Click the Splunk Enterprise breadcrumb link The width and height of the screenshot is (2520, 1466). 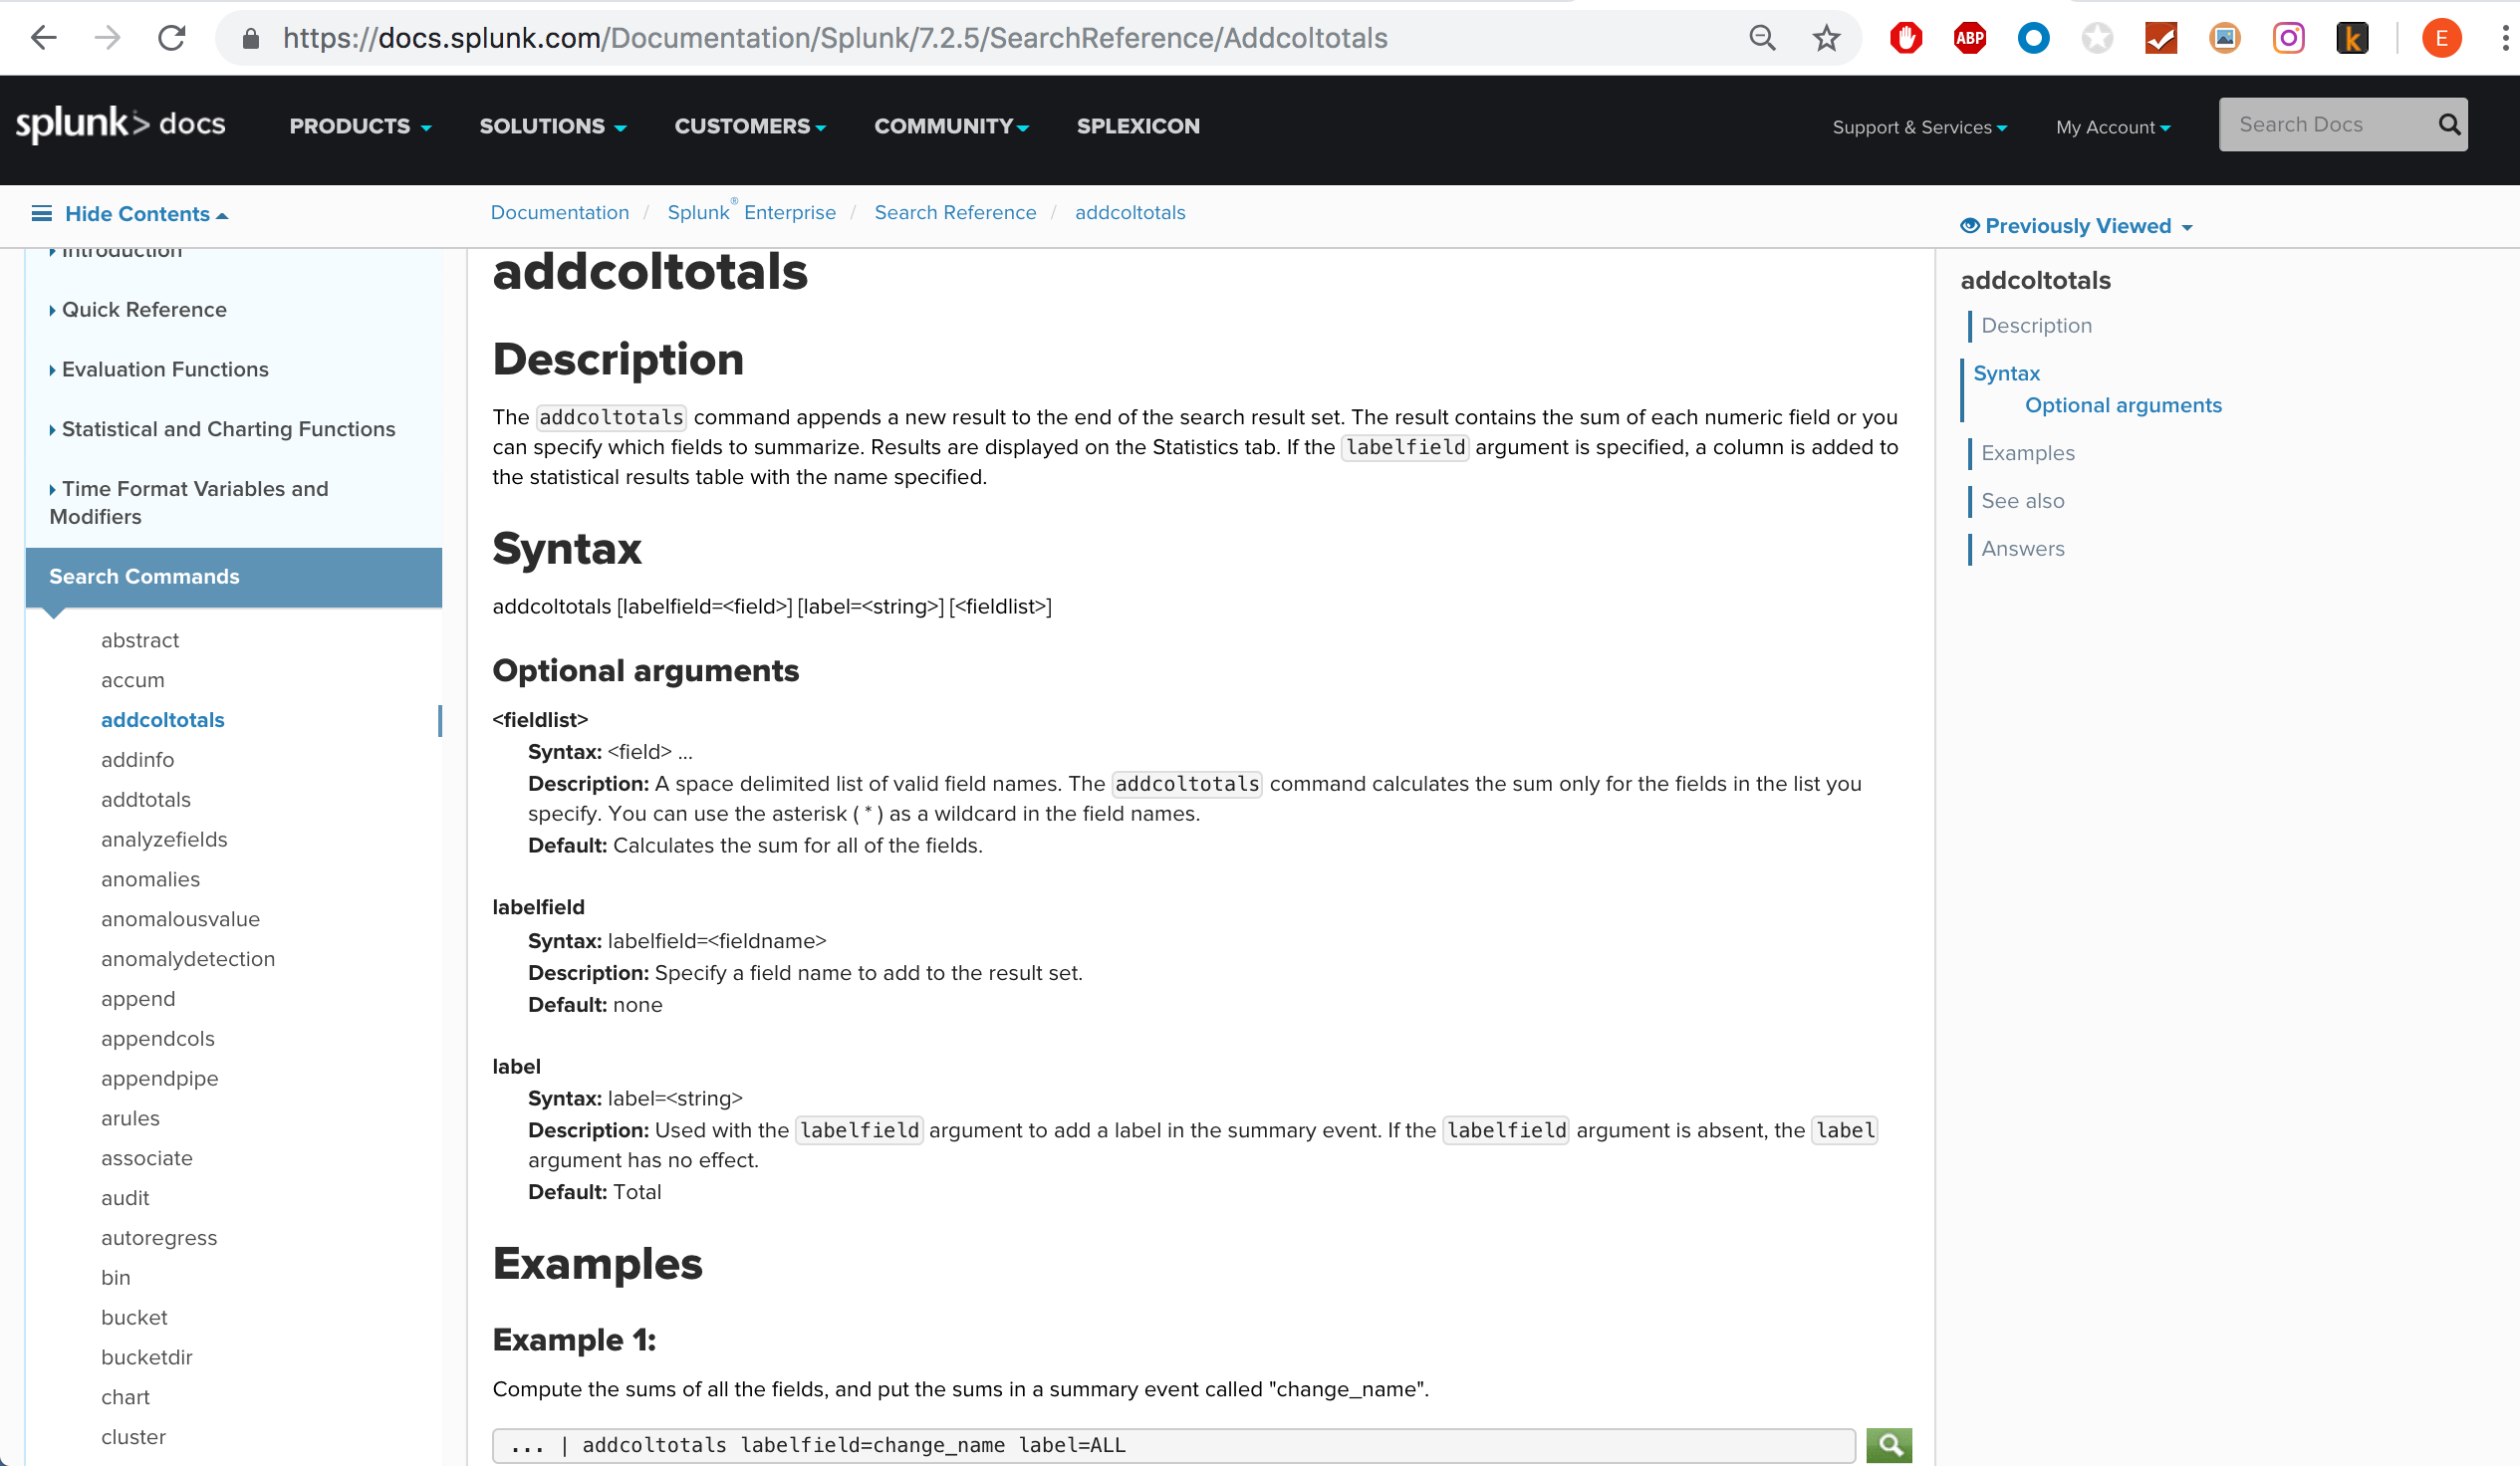click(x=751, y=212)
